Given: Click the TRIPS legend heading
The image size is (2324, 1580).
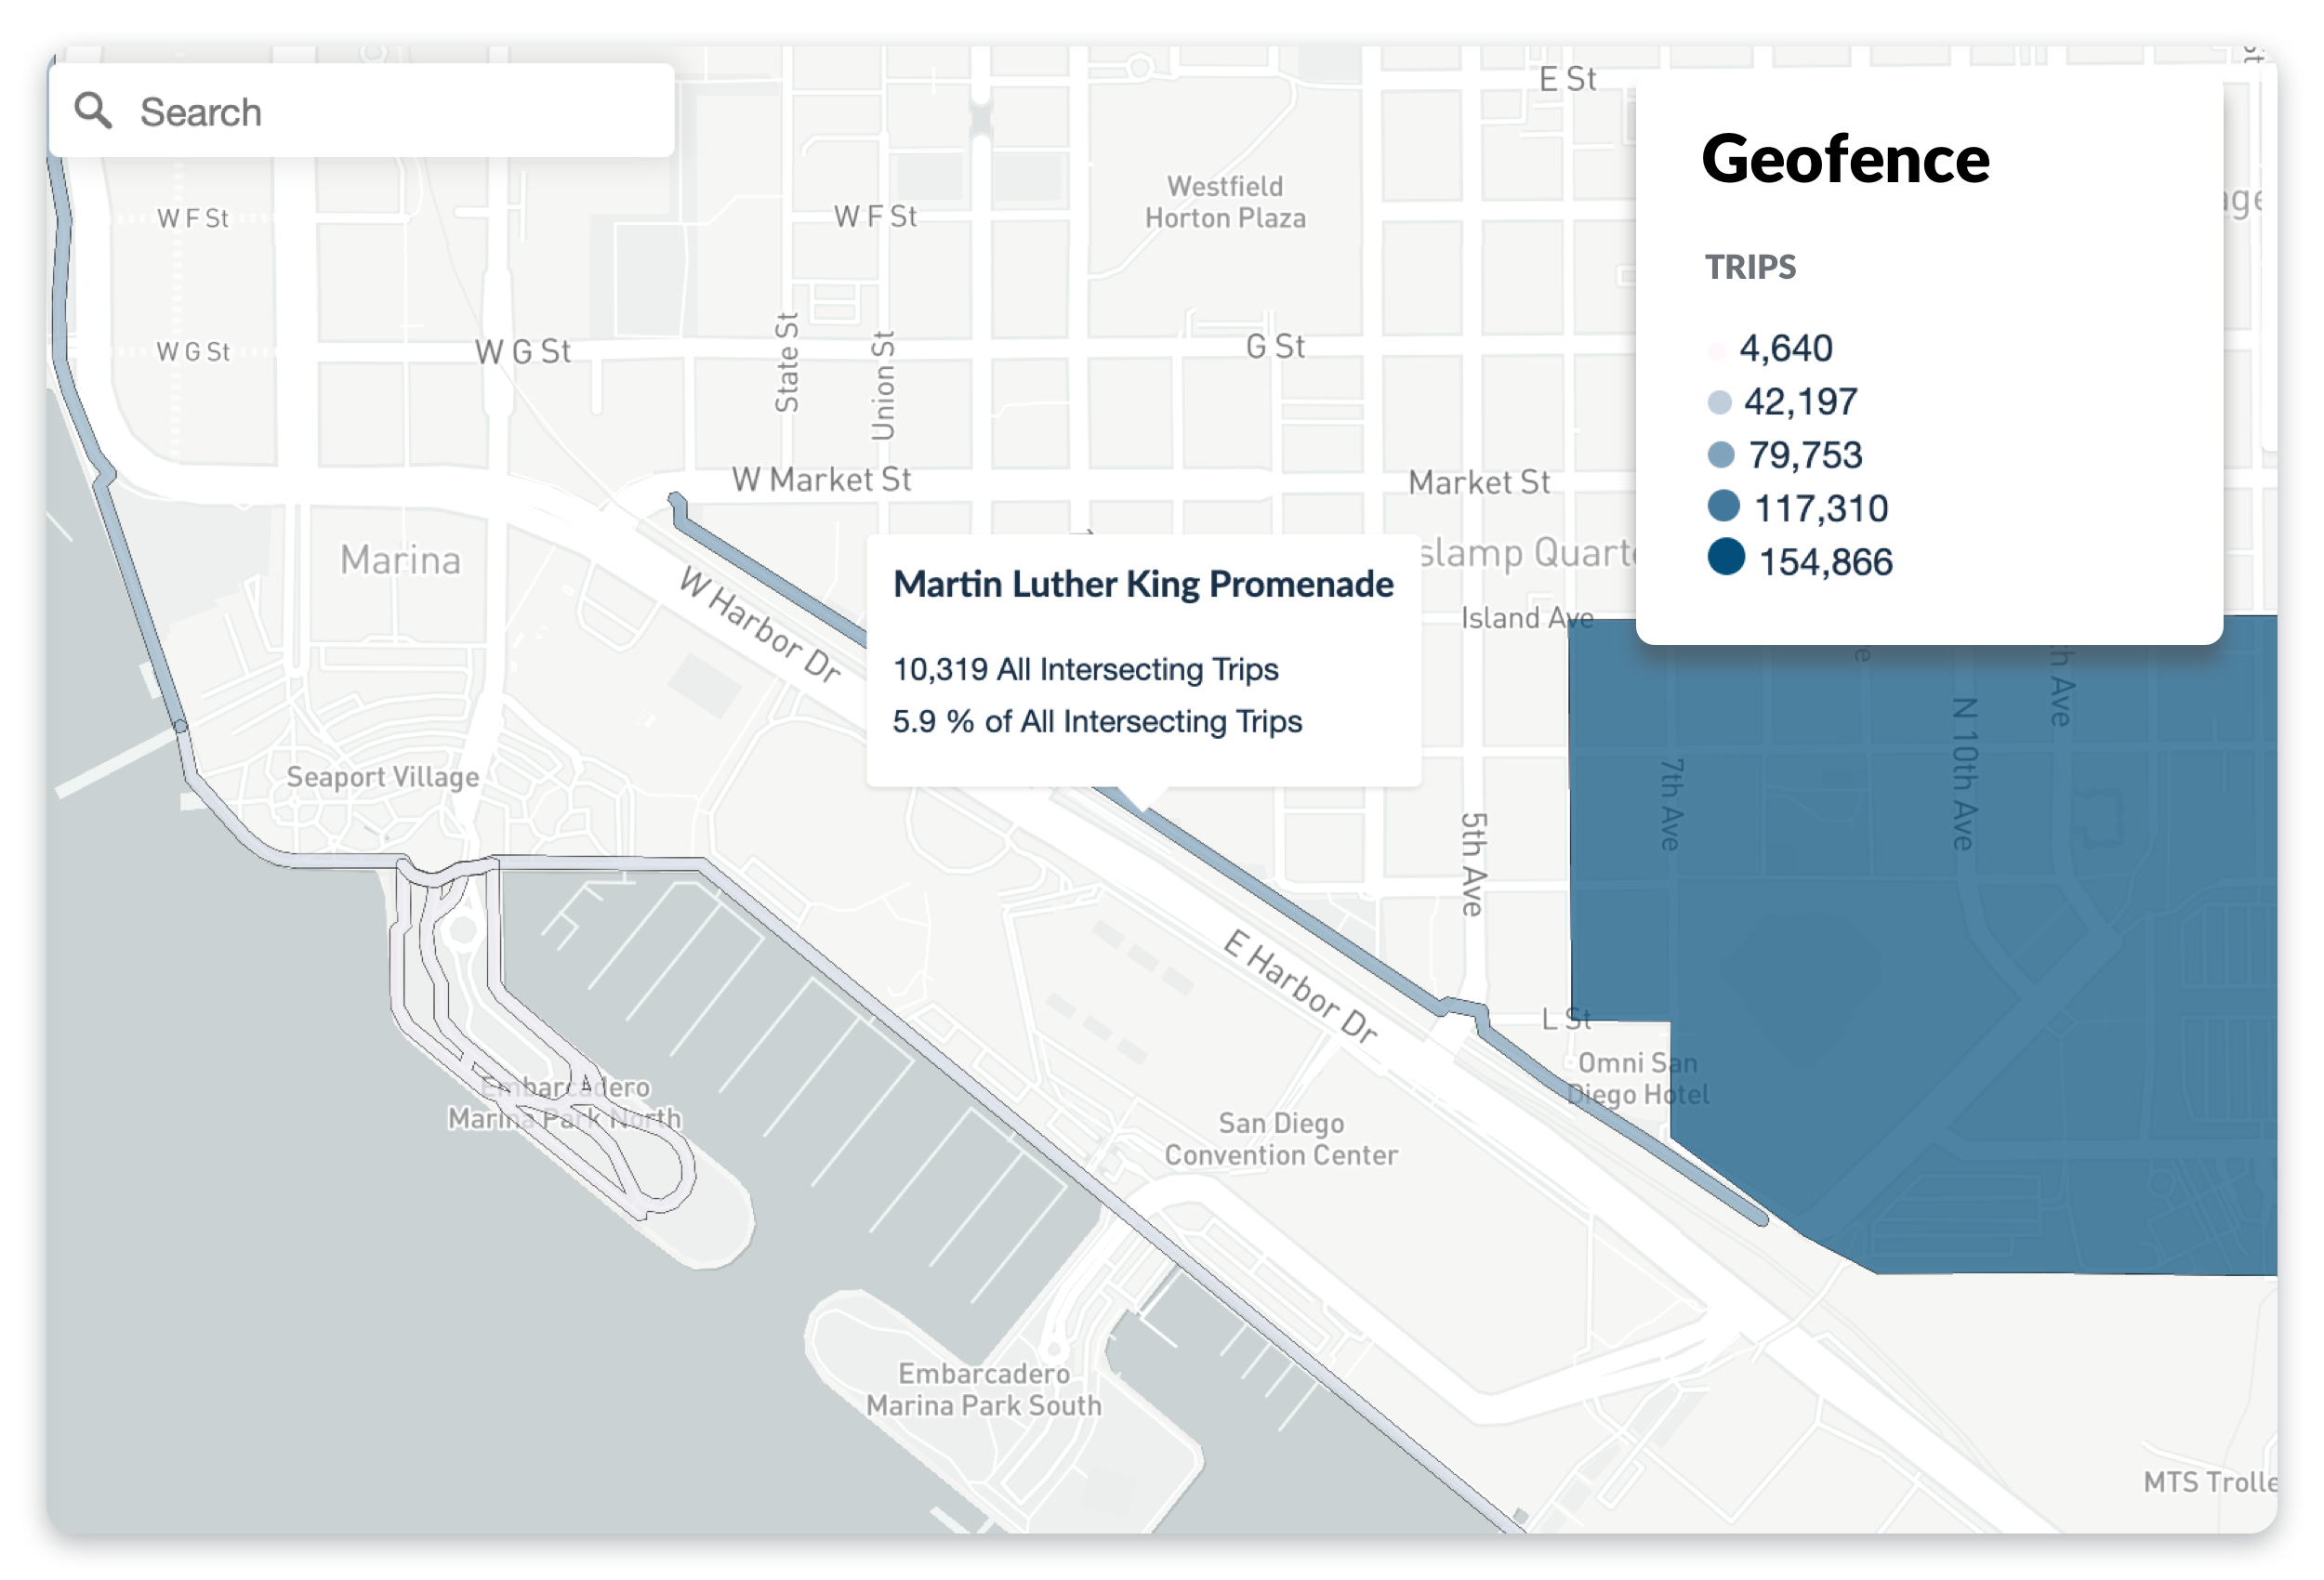Looking at the screenshot, I should click(x=1750, y=267).
